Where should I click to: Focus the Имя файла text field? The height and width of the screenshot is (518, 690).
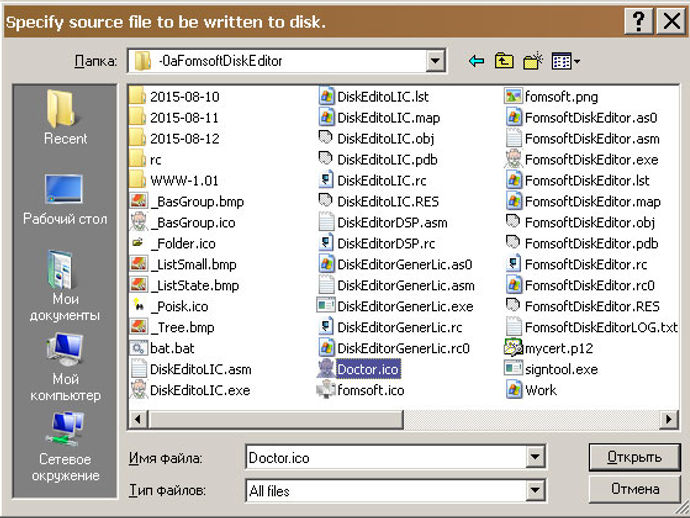coord(386,457)
